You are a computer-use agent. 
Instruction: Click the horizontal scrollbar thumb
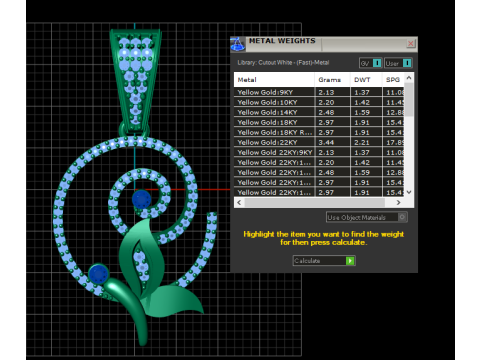point(315,202)
